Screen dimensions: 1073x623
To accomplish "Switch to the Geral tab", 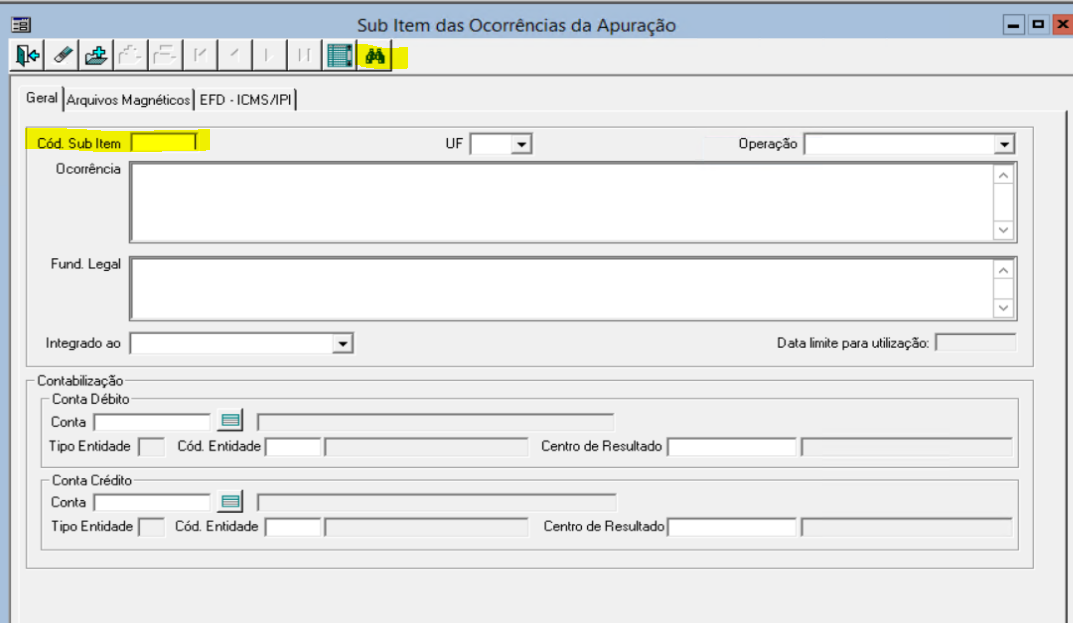I will 42,98.
